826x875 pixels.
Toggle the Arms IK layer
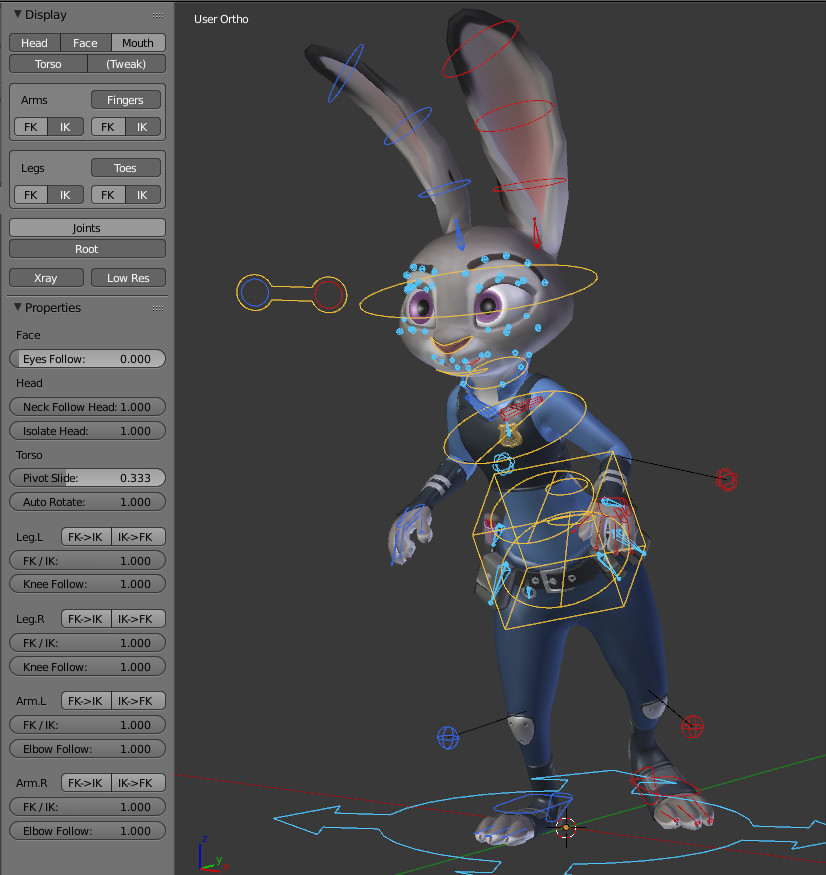66,127
